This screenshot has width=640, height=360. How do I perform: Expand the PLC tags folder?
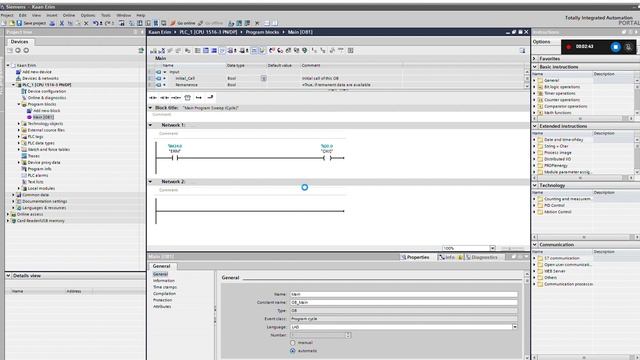tap(19, 137)
